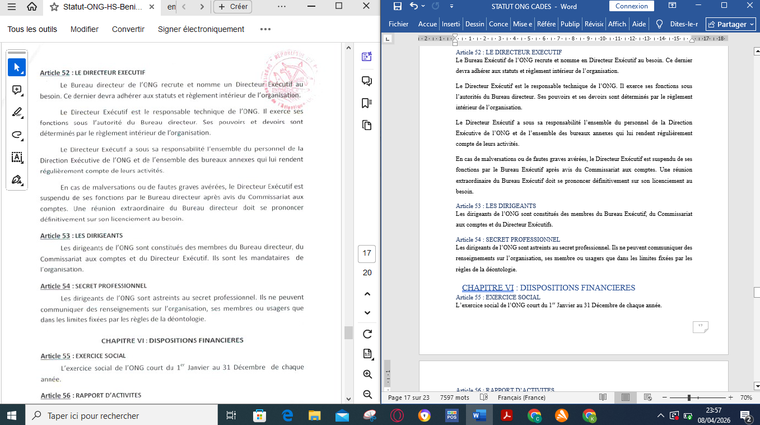This screenshot has width=760, height=425.
Task: Click the zoom in plus in Word
Action: (730, 397)
